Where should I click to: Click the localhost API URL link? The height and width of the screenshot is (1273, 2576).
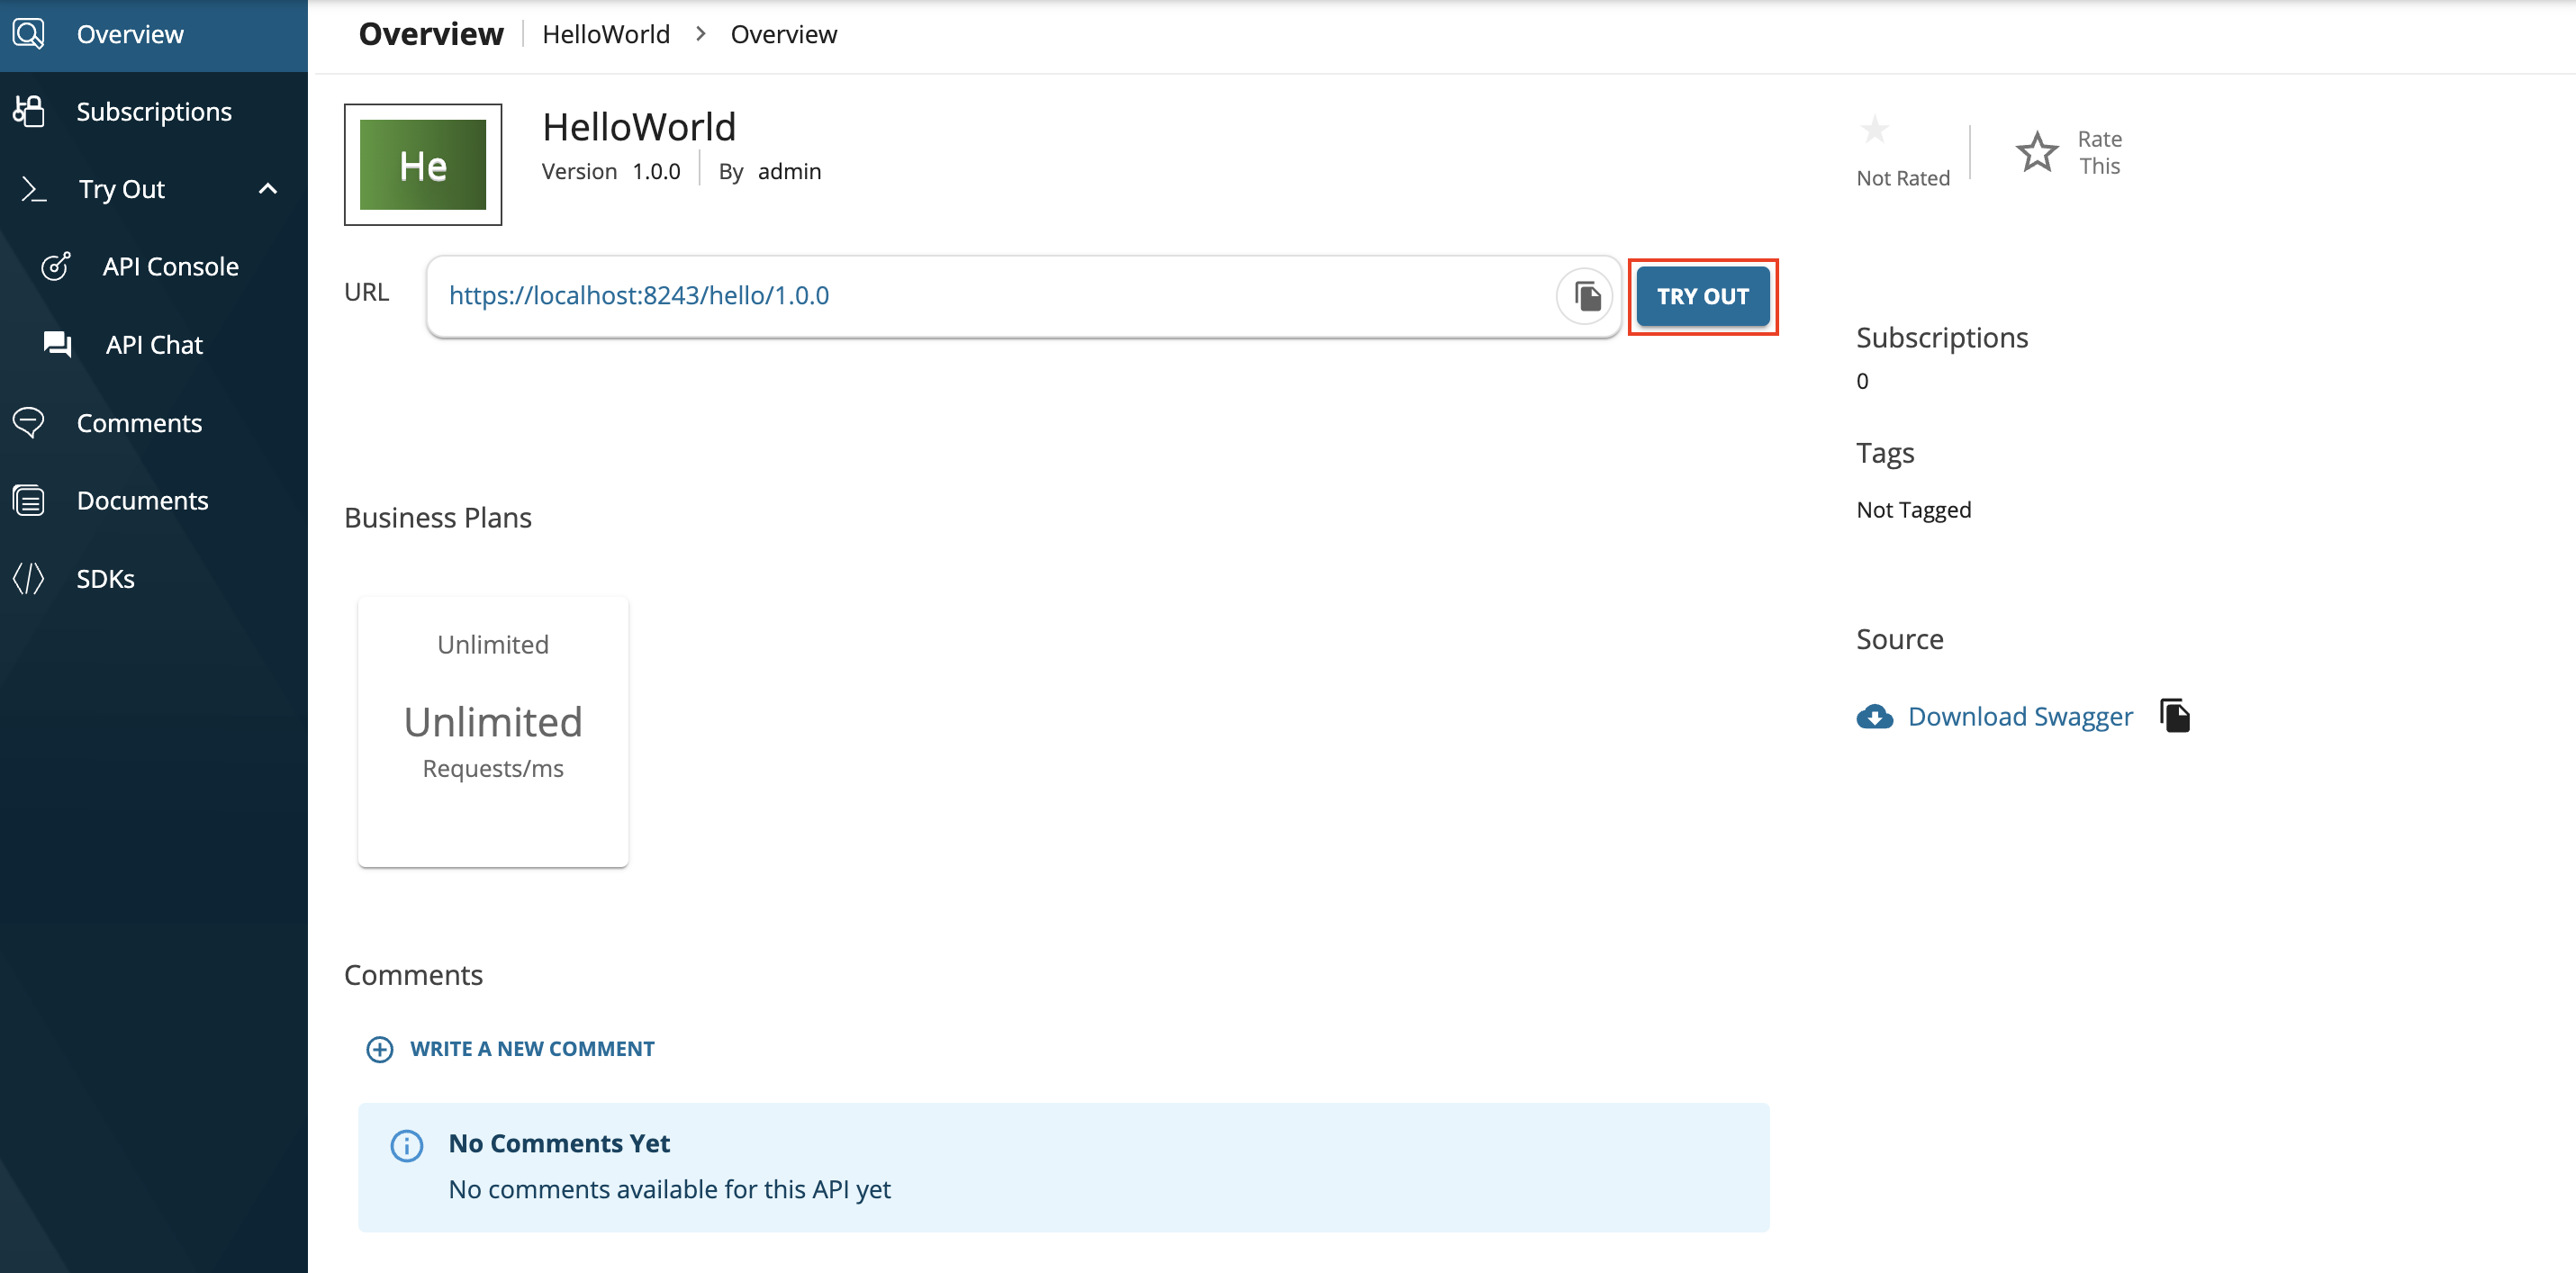coord(638,296)
